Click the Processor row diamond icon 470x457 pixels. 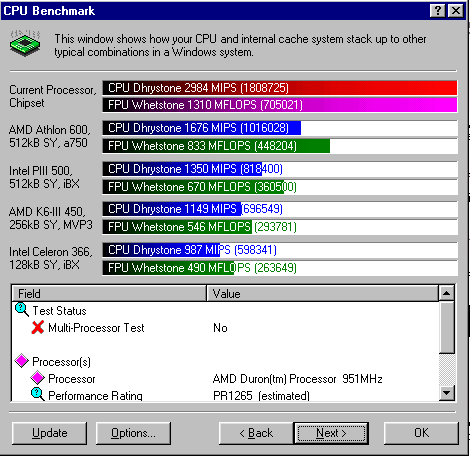click(x=37, y=378)
